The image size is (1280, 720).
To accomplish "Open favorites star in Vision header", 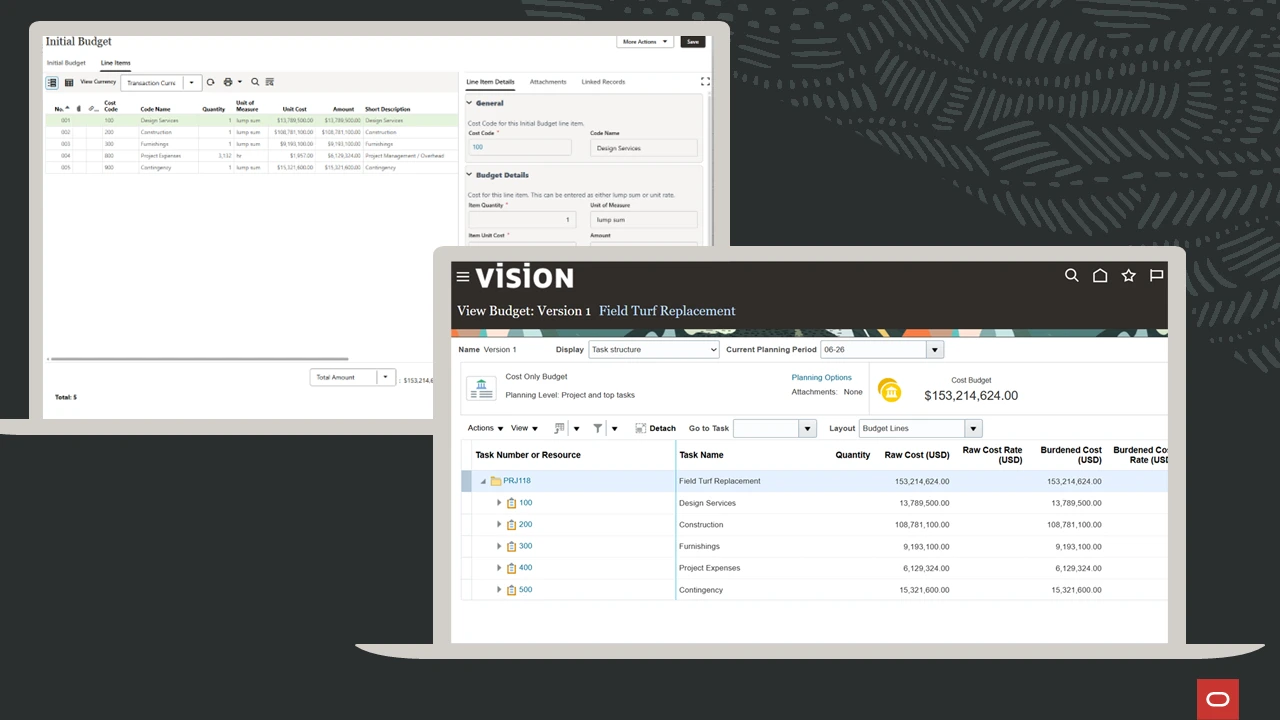I will tap(1129, 276).
